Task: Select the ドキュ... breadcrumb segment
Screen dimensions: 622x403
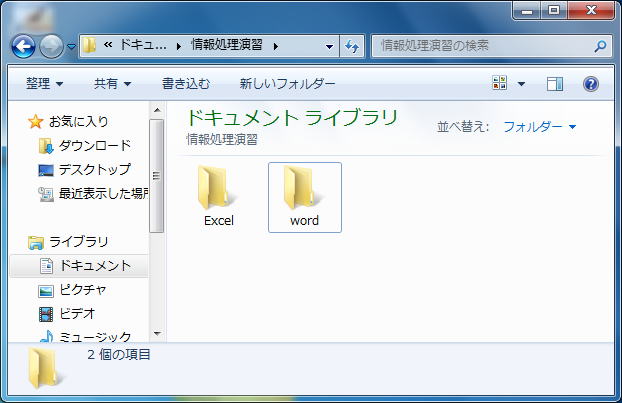Action: coord(143,45)
